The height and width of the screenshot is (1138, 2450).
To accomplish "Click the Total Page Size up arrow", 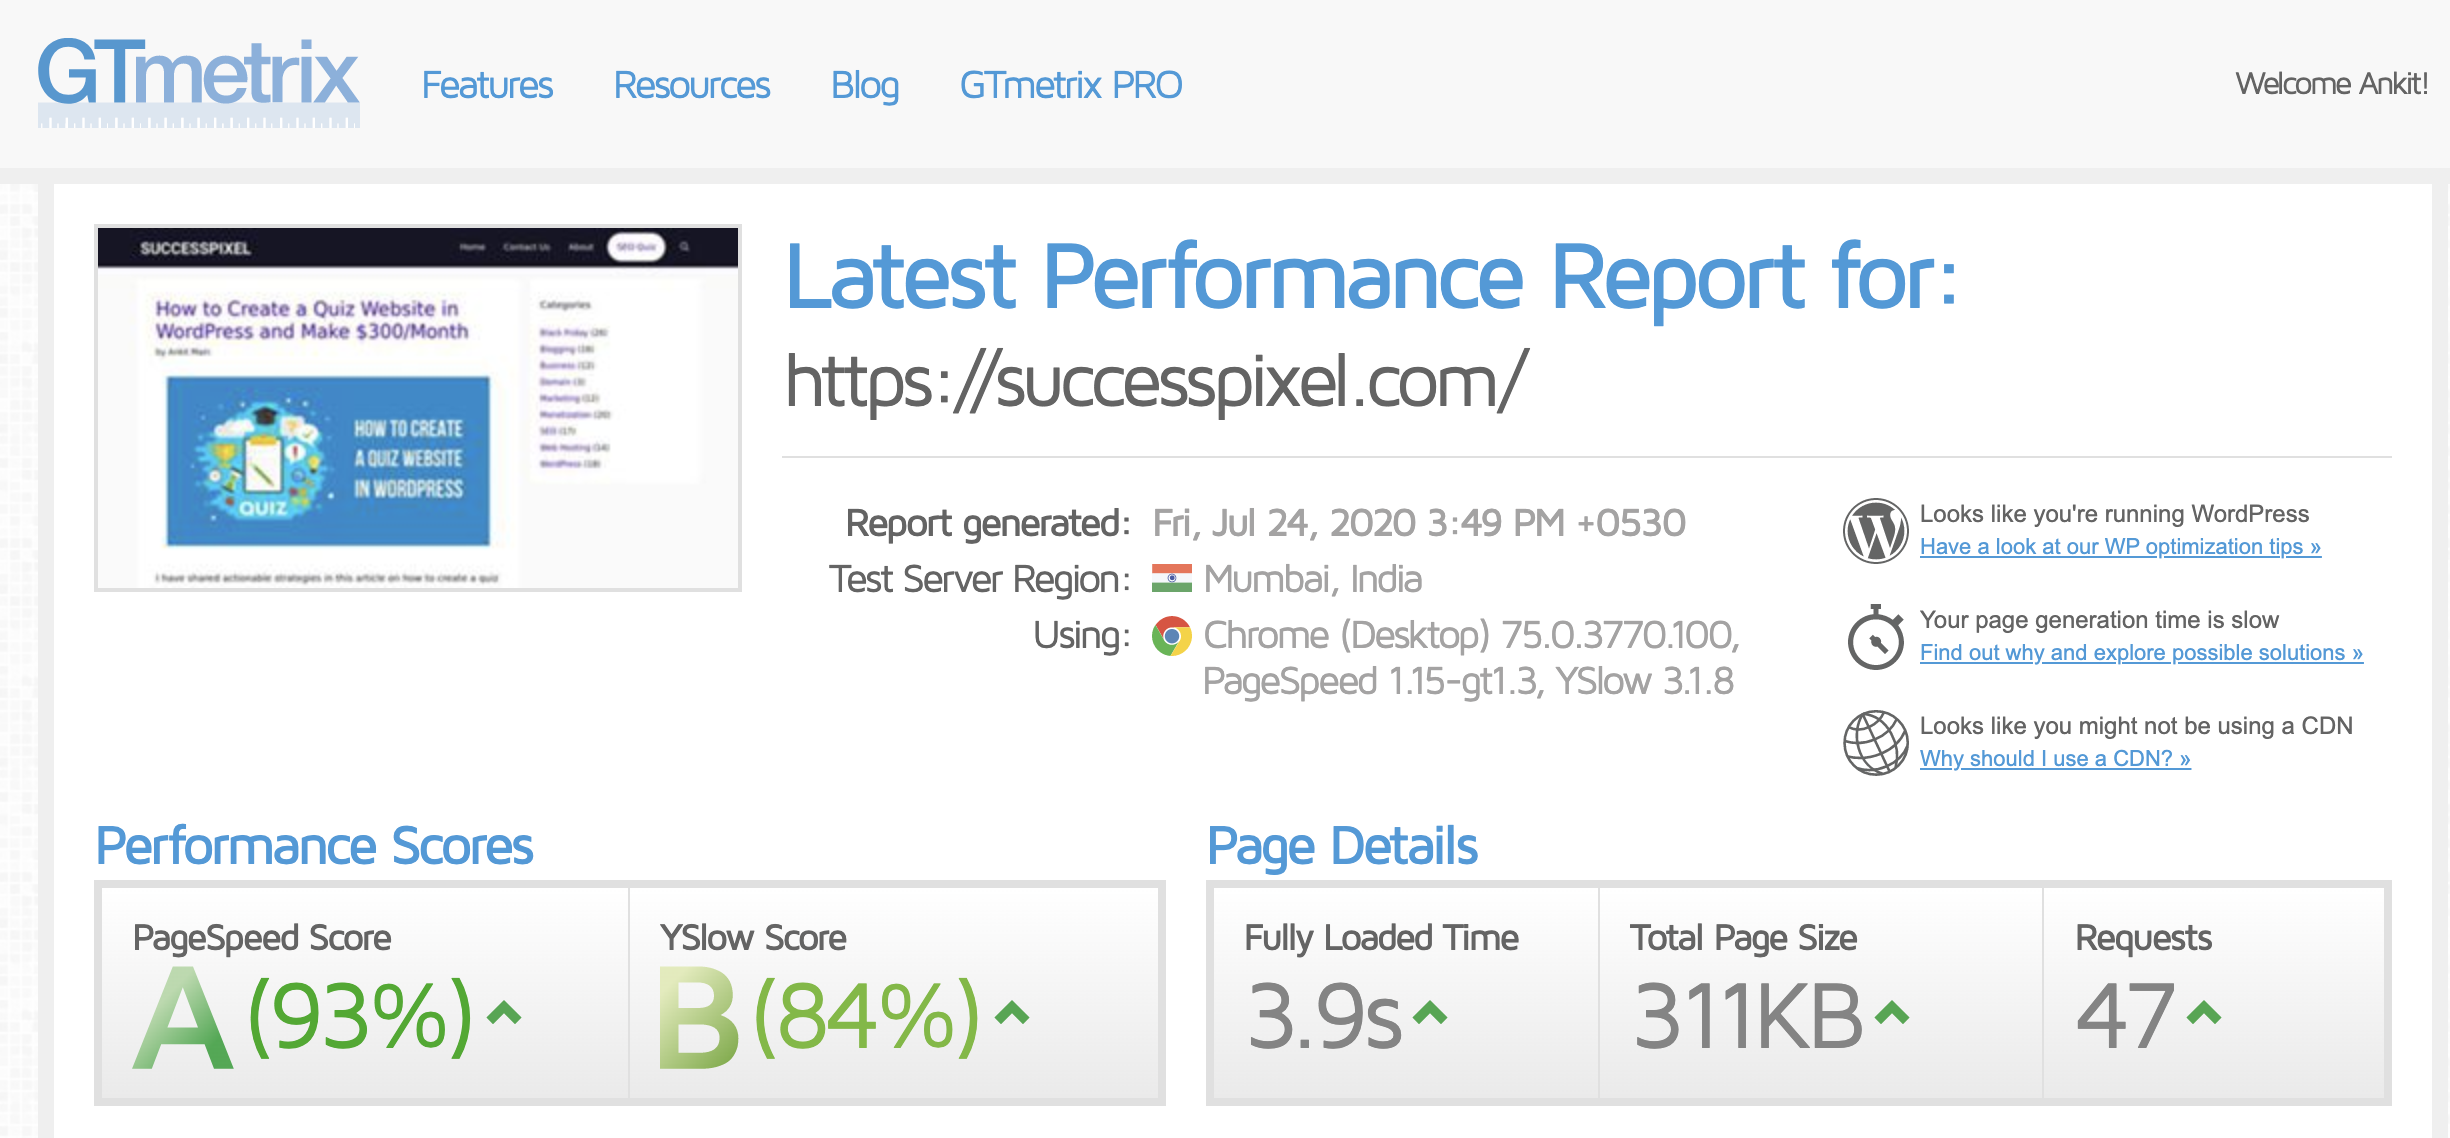I will (1892, 1014).
